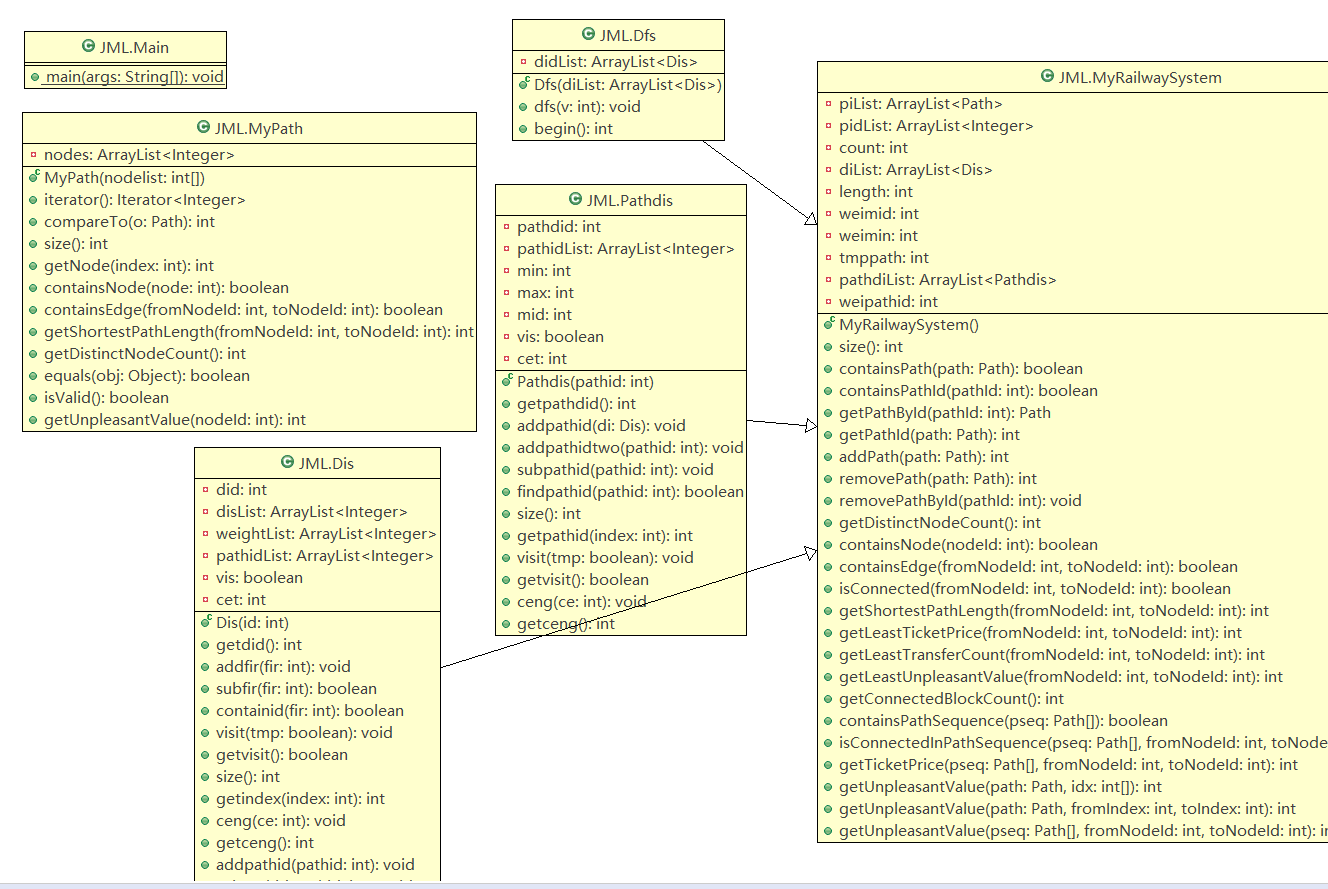The image size is (1328, 889).
Task: Select containid(fir: int): boolean method
Action: (310, 710)
